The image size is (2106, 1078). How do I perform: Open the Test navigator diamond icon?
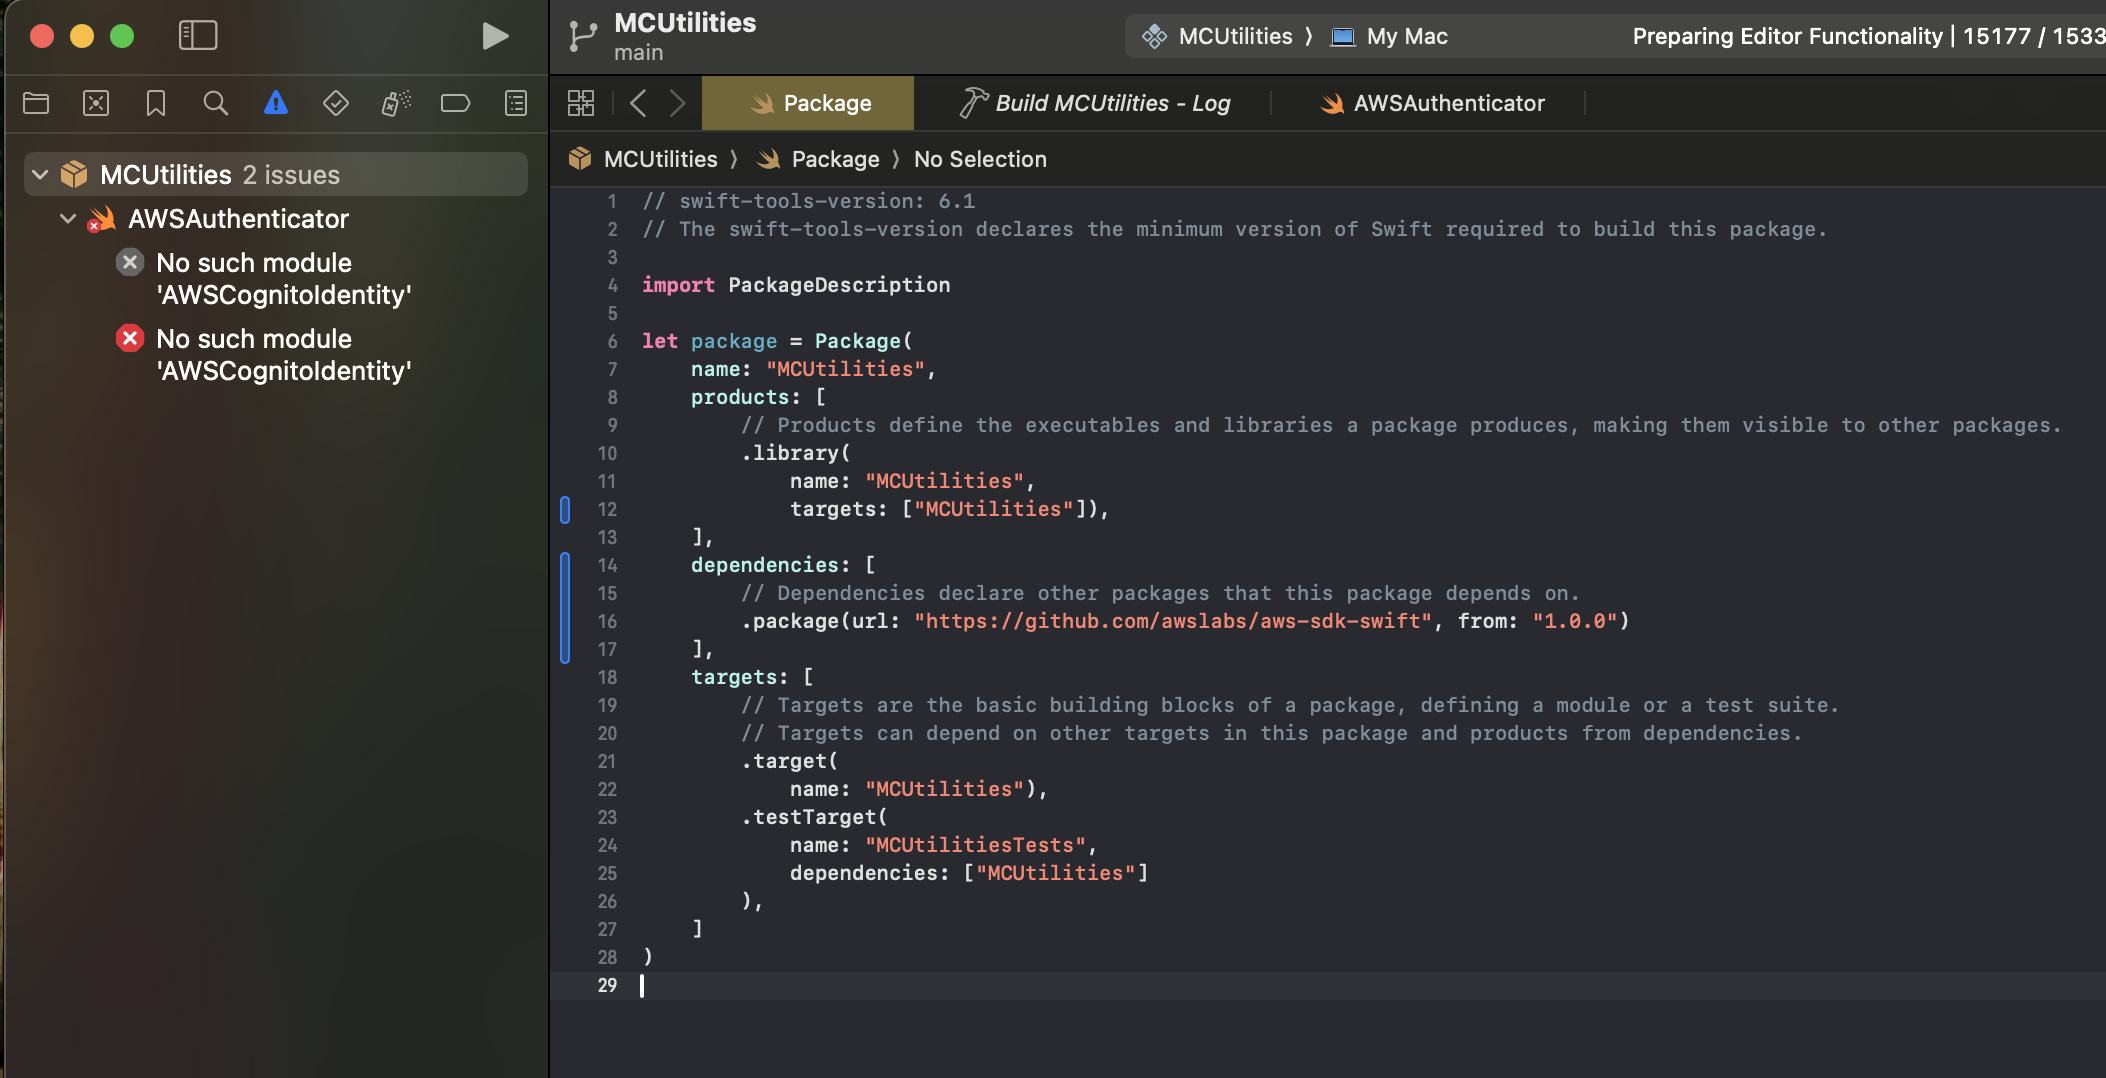coord(336,103)
